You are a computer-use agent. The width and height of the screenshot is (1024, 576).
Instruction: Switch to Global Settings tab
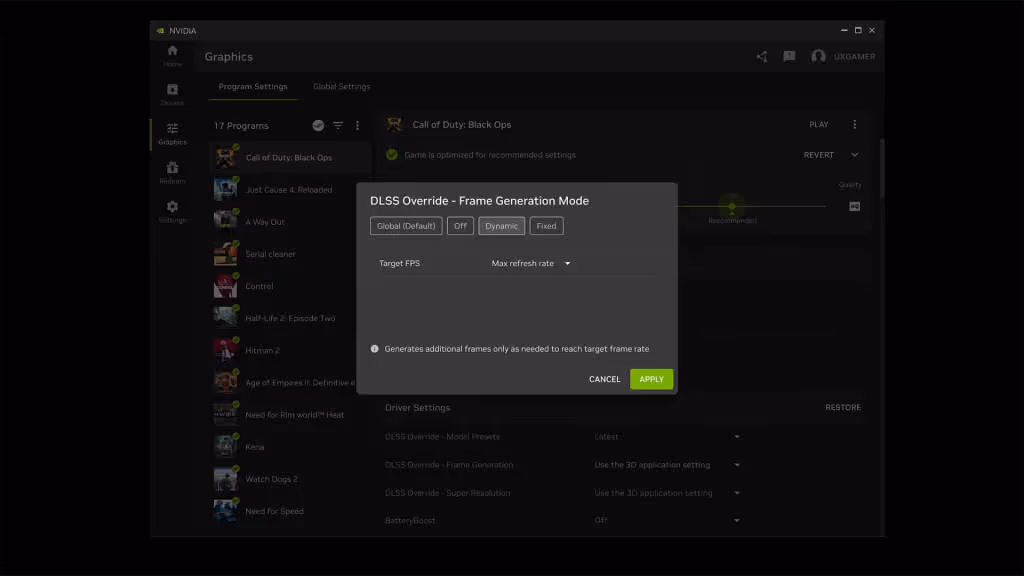tap(341, 87)
